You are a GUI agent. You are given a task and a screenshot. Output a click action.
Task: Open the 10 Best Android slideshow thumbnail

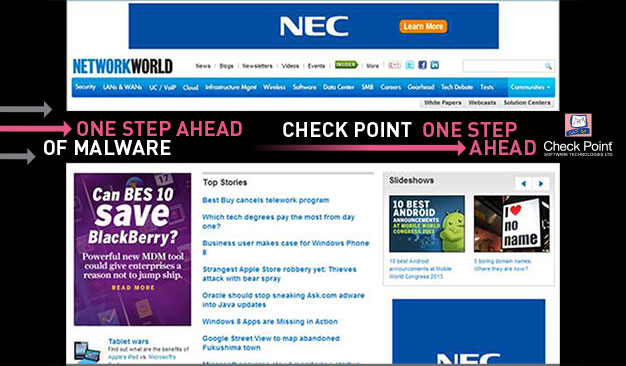pos(427,224)
